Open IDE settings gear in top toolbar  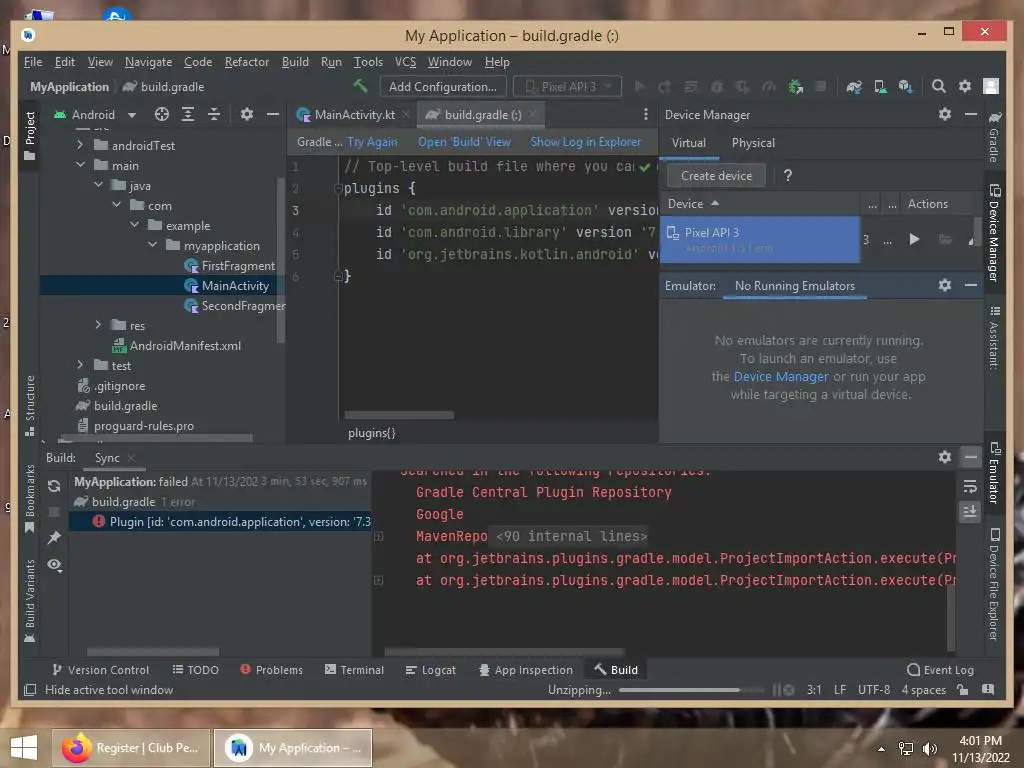click(x=965, y=86)
